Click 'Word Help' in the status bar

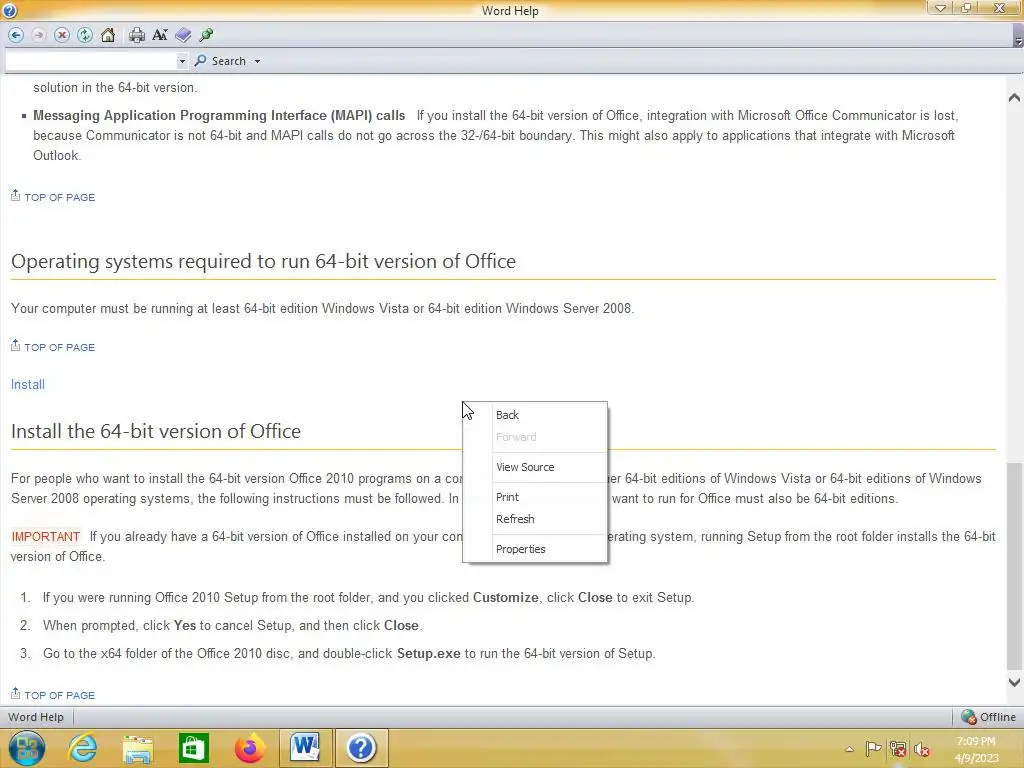point(36,717)
